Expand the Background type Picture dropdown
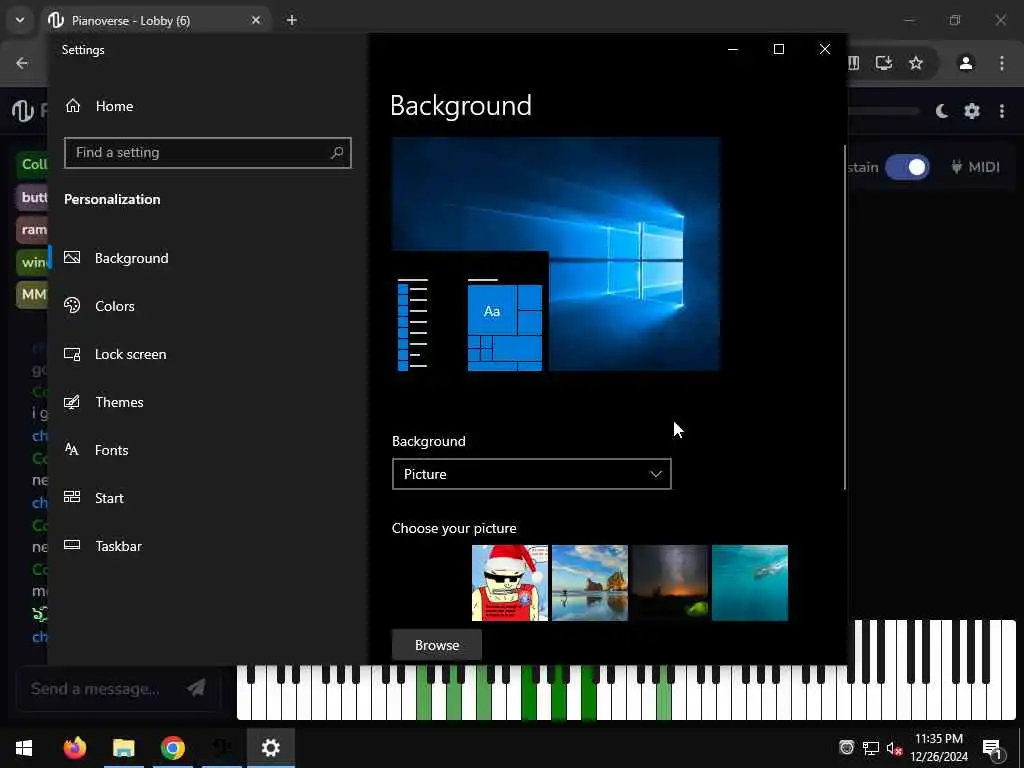This screenshot has width=1024, height=768. tap(532, 474)
